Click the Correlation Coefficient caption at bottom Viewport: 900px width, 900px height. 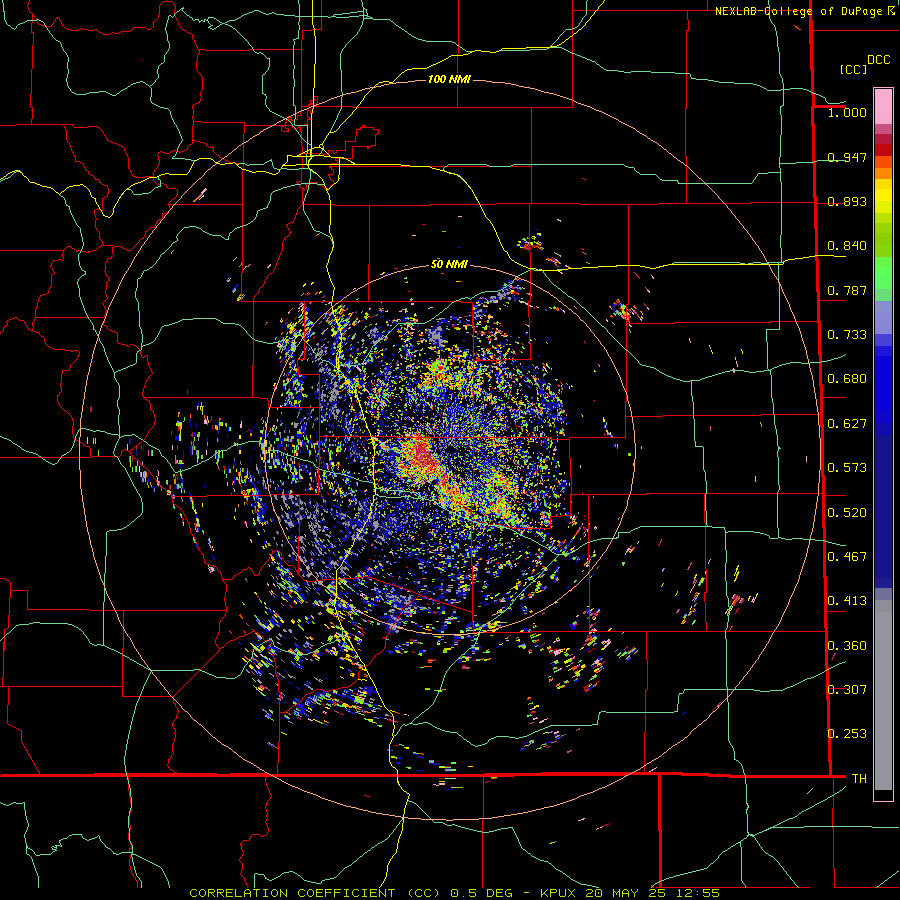click(455, 893)
